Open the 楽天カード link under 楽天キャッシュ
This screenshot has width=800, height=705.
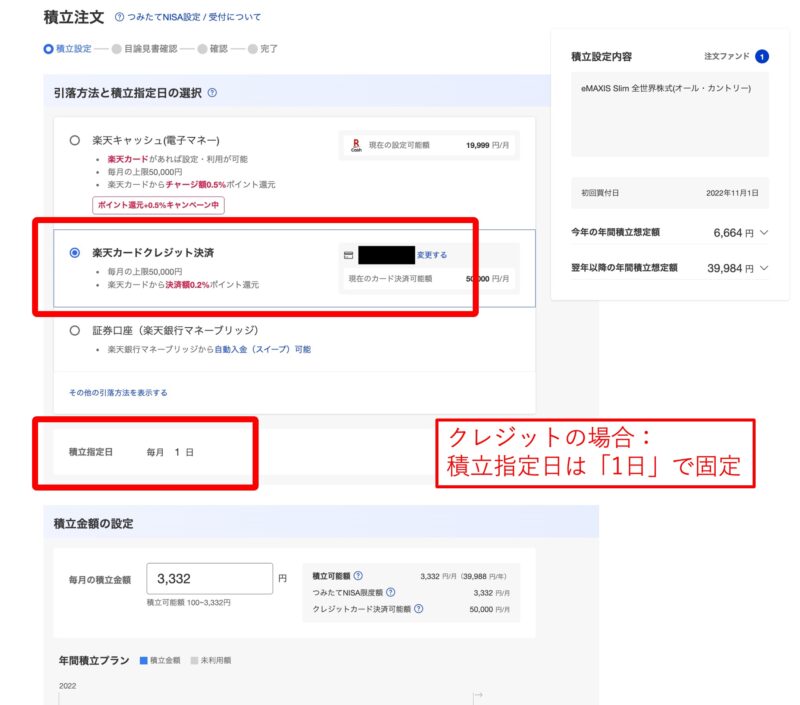click(128, 159)
